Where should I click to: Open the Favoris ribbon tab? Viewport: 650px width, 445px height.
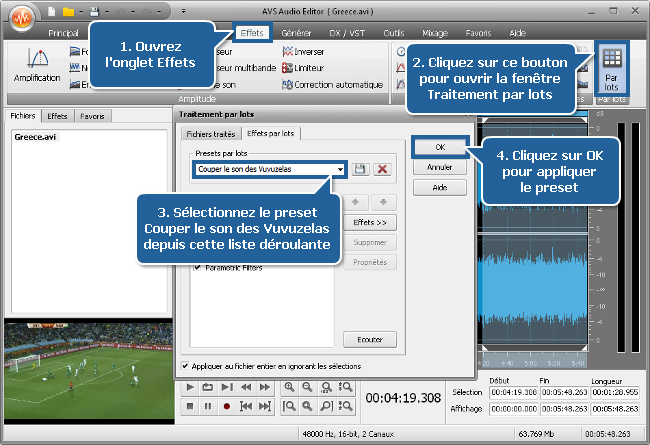[x=478, y=33]
